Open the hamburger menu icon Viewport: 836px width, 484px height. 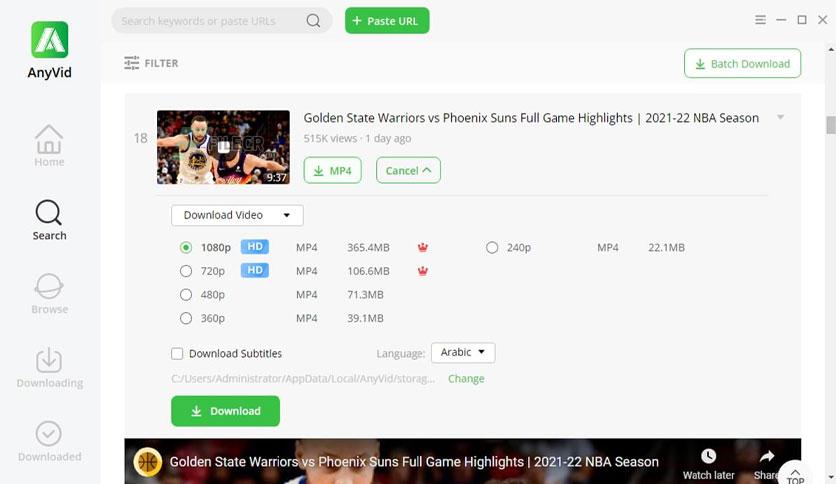coord(760,20)
